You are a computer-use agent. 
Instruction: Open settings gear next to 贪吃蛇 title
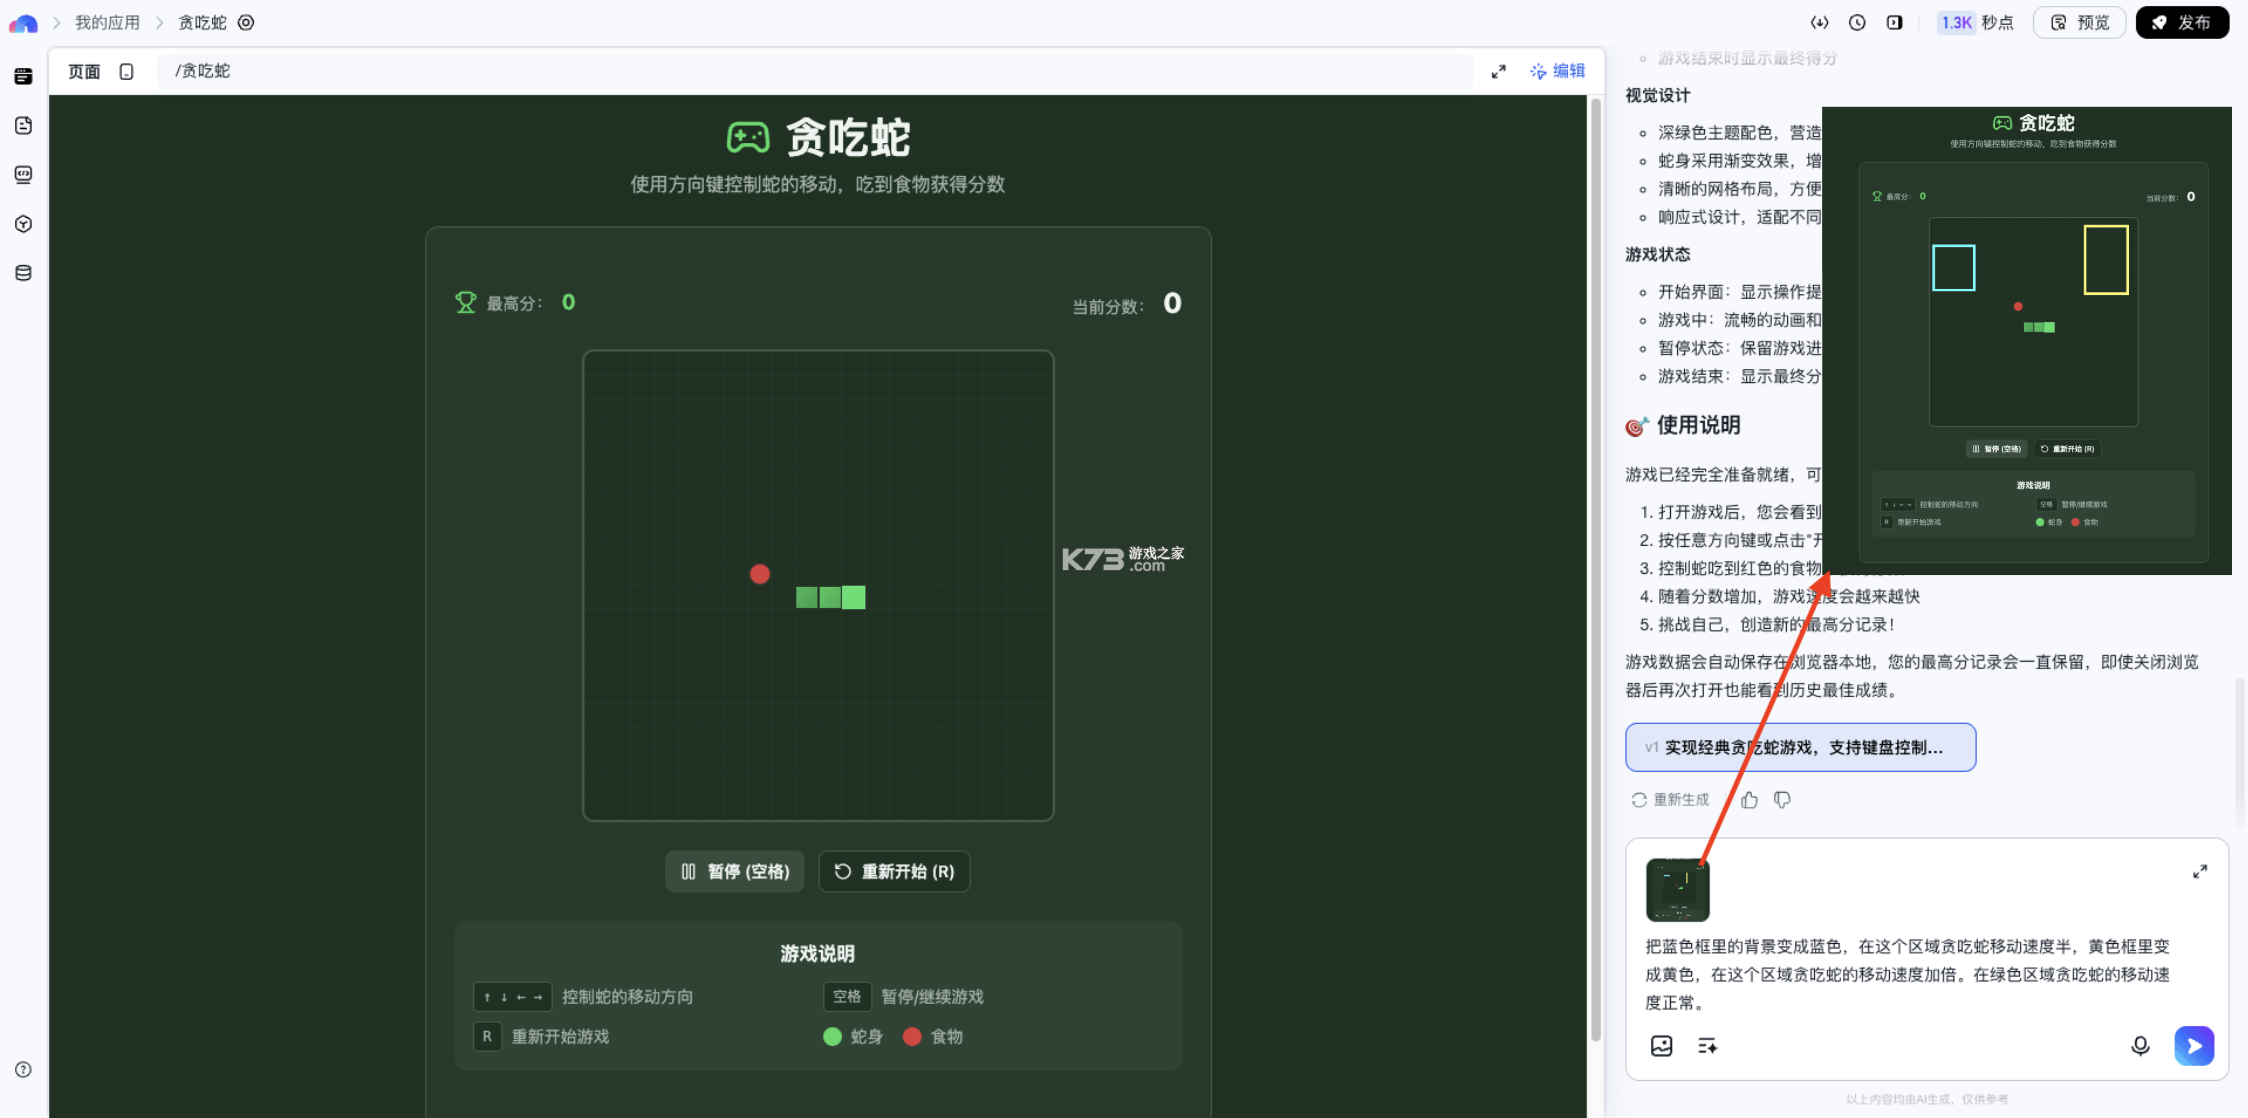click(x=246, y=22)
